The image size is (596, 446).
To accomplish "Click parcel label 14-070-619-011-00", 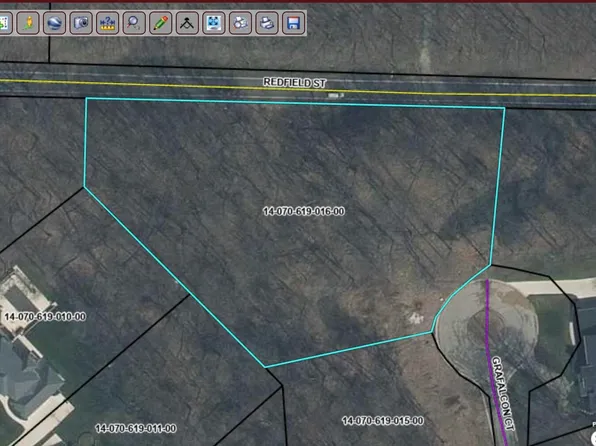I will [136, 429].
